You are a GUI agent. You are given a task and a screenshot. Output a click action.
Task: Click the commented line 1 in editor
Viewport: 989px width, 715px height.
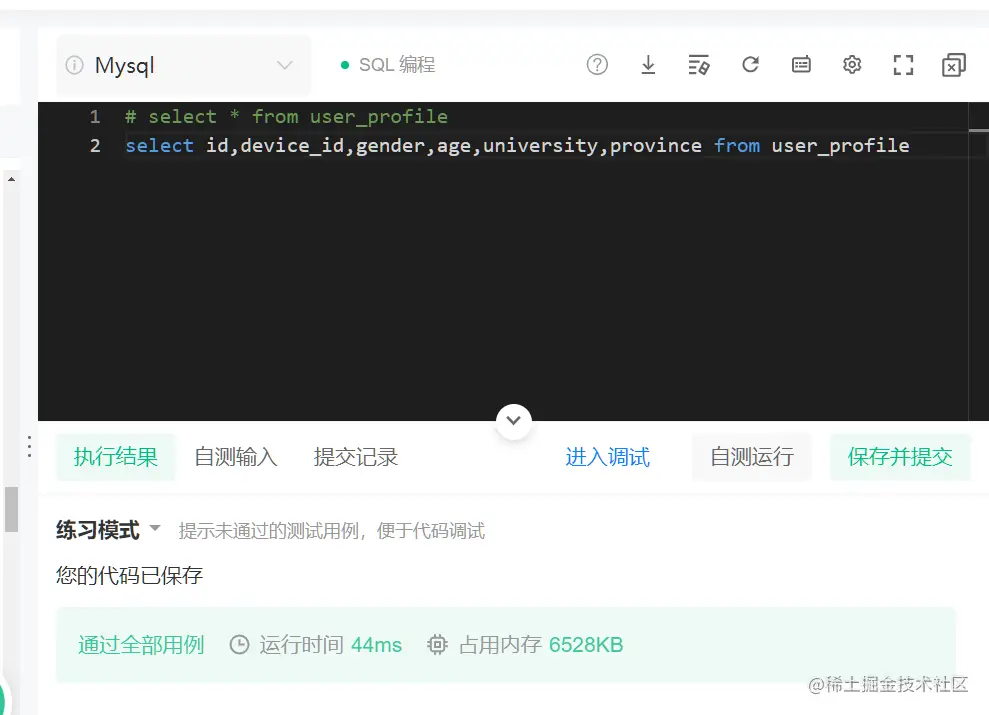point(286,117)
